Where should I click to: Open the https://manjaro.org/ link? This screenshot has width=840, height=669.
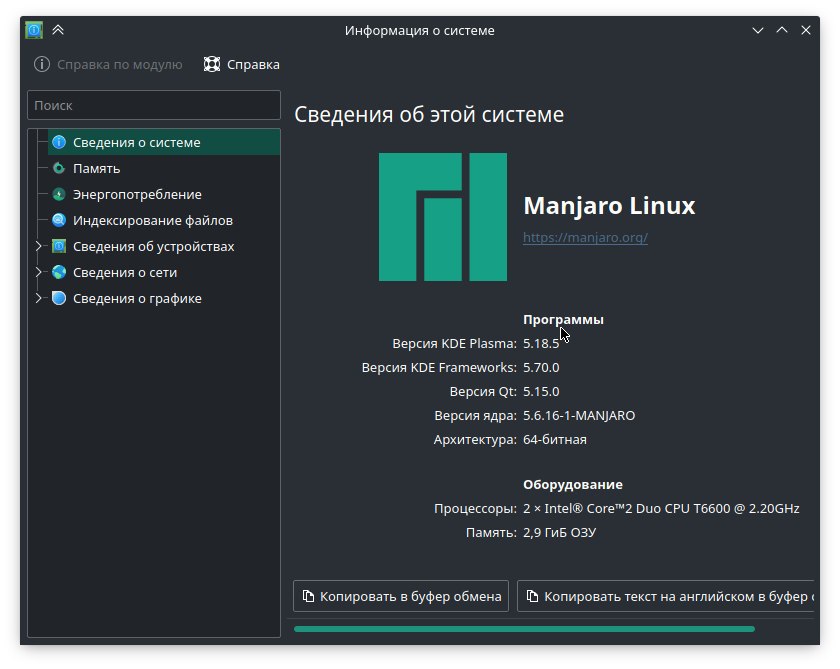tap(585, 237)
